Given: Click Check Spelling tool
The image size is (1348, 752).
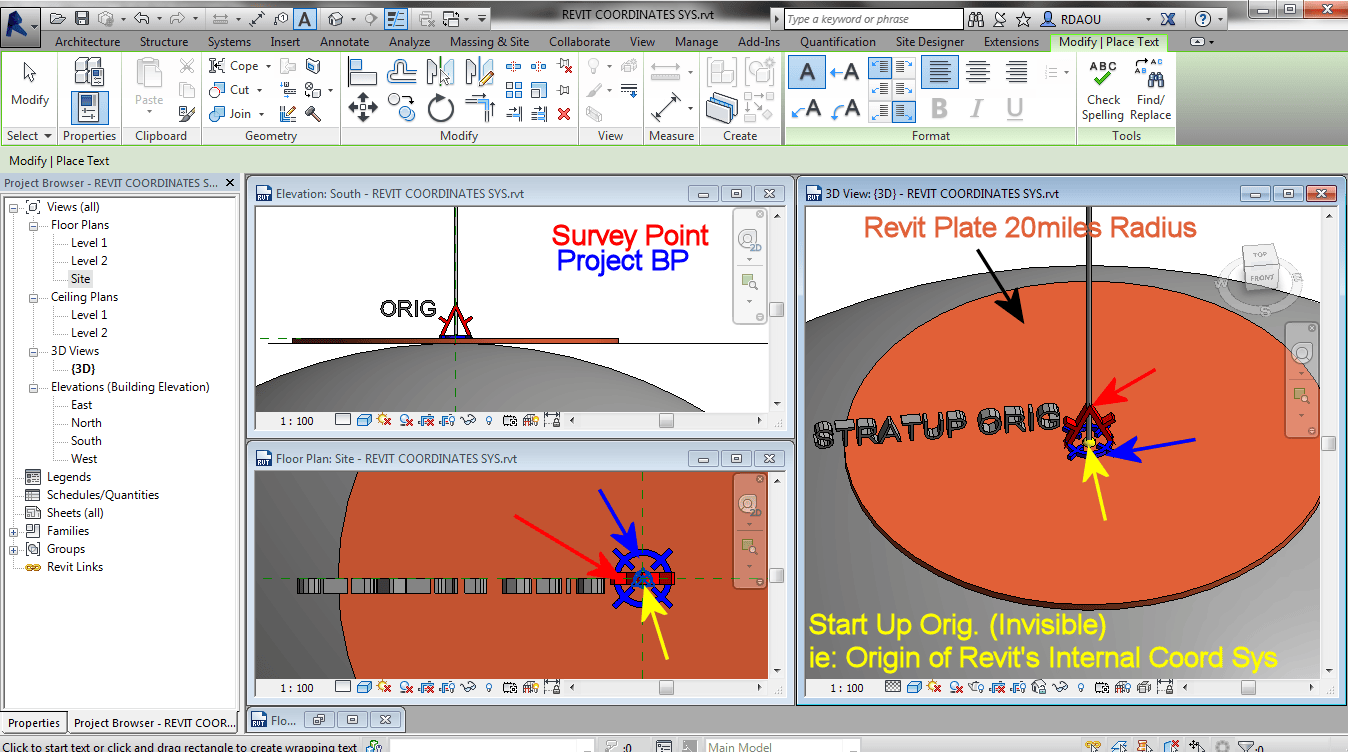Looking at the screenshot, I should 1103,90.
